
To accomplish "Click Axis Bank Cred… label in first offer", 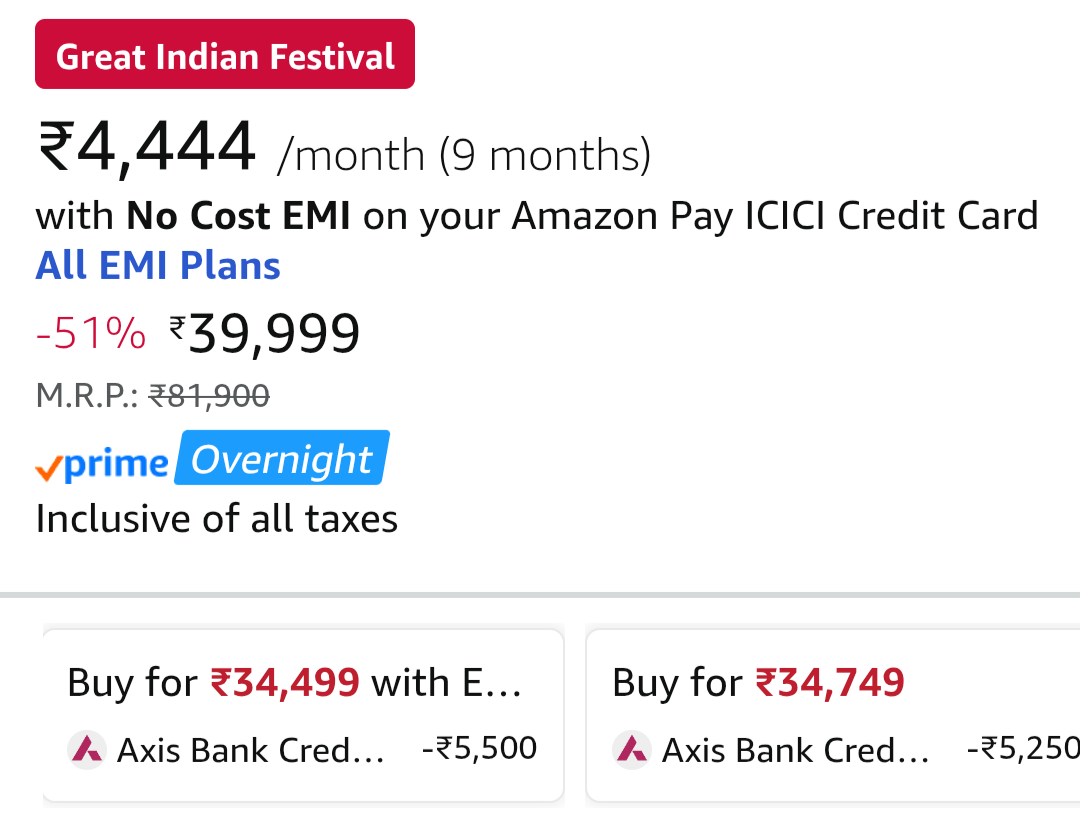I will coord(251,749).
